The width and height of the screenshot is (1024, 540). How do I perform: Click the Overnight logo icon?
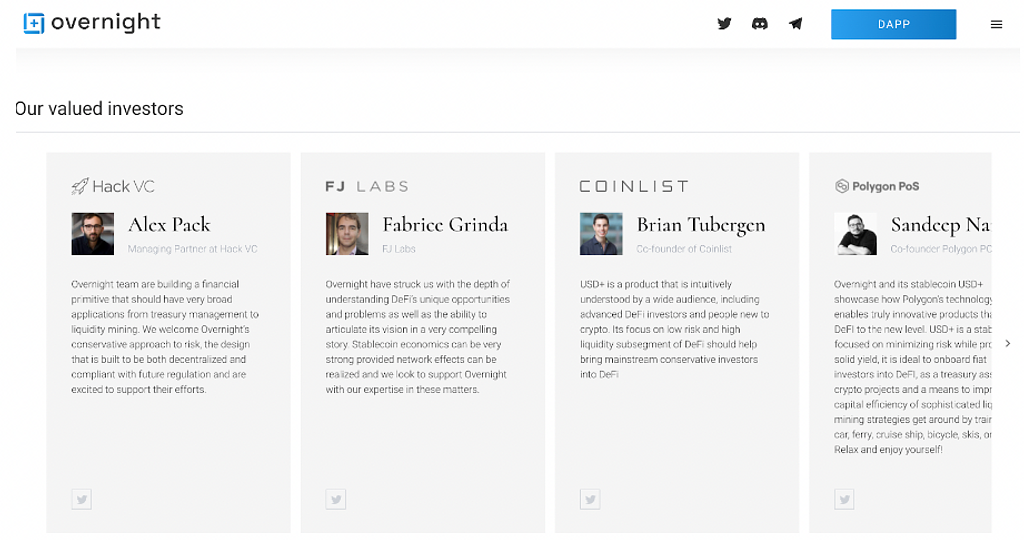[x=34, y=23]
